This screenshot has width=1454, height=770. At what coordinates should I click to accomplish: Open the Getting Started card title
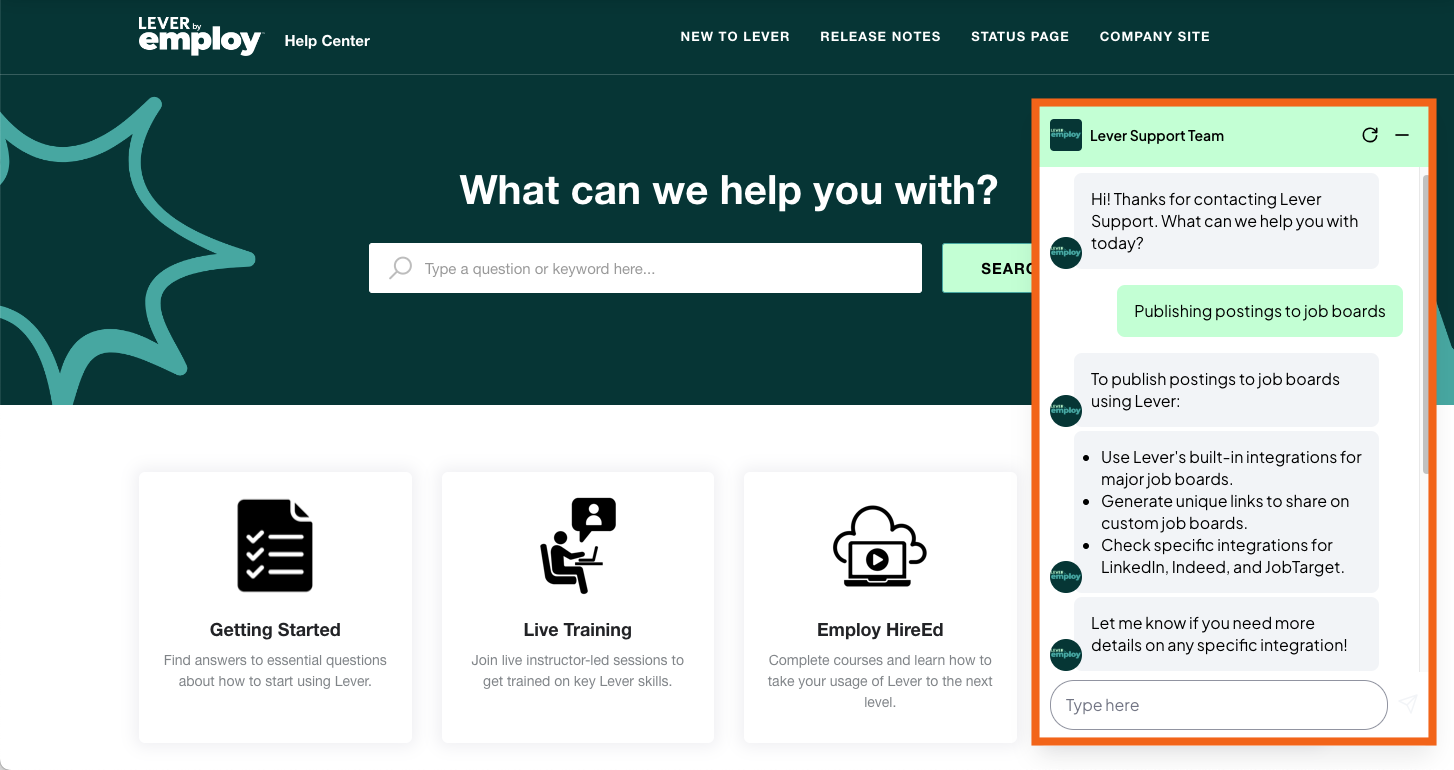[275, 630]
